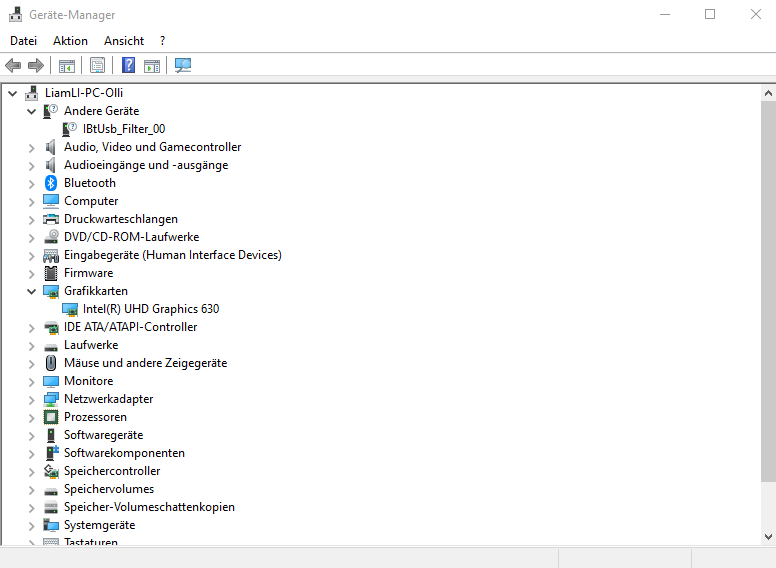Open the Ansicht menu

[x=124, y=41]
